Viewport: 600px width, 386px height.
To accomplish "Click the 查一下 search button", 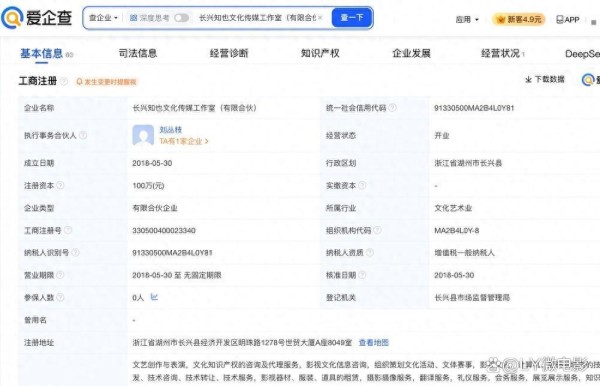I will click(352, 18).
